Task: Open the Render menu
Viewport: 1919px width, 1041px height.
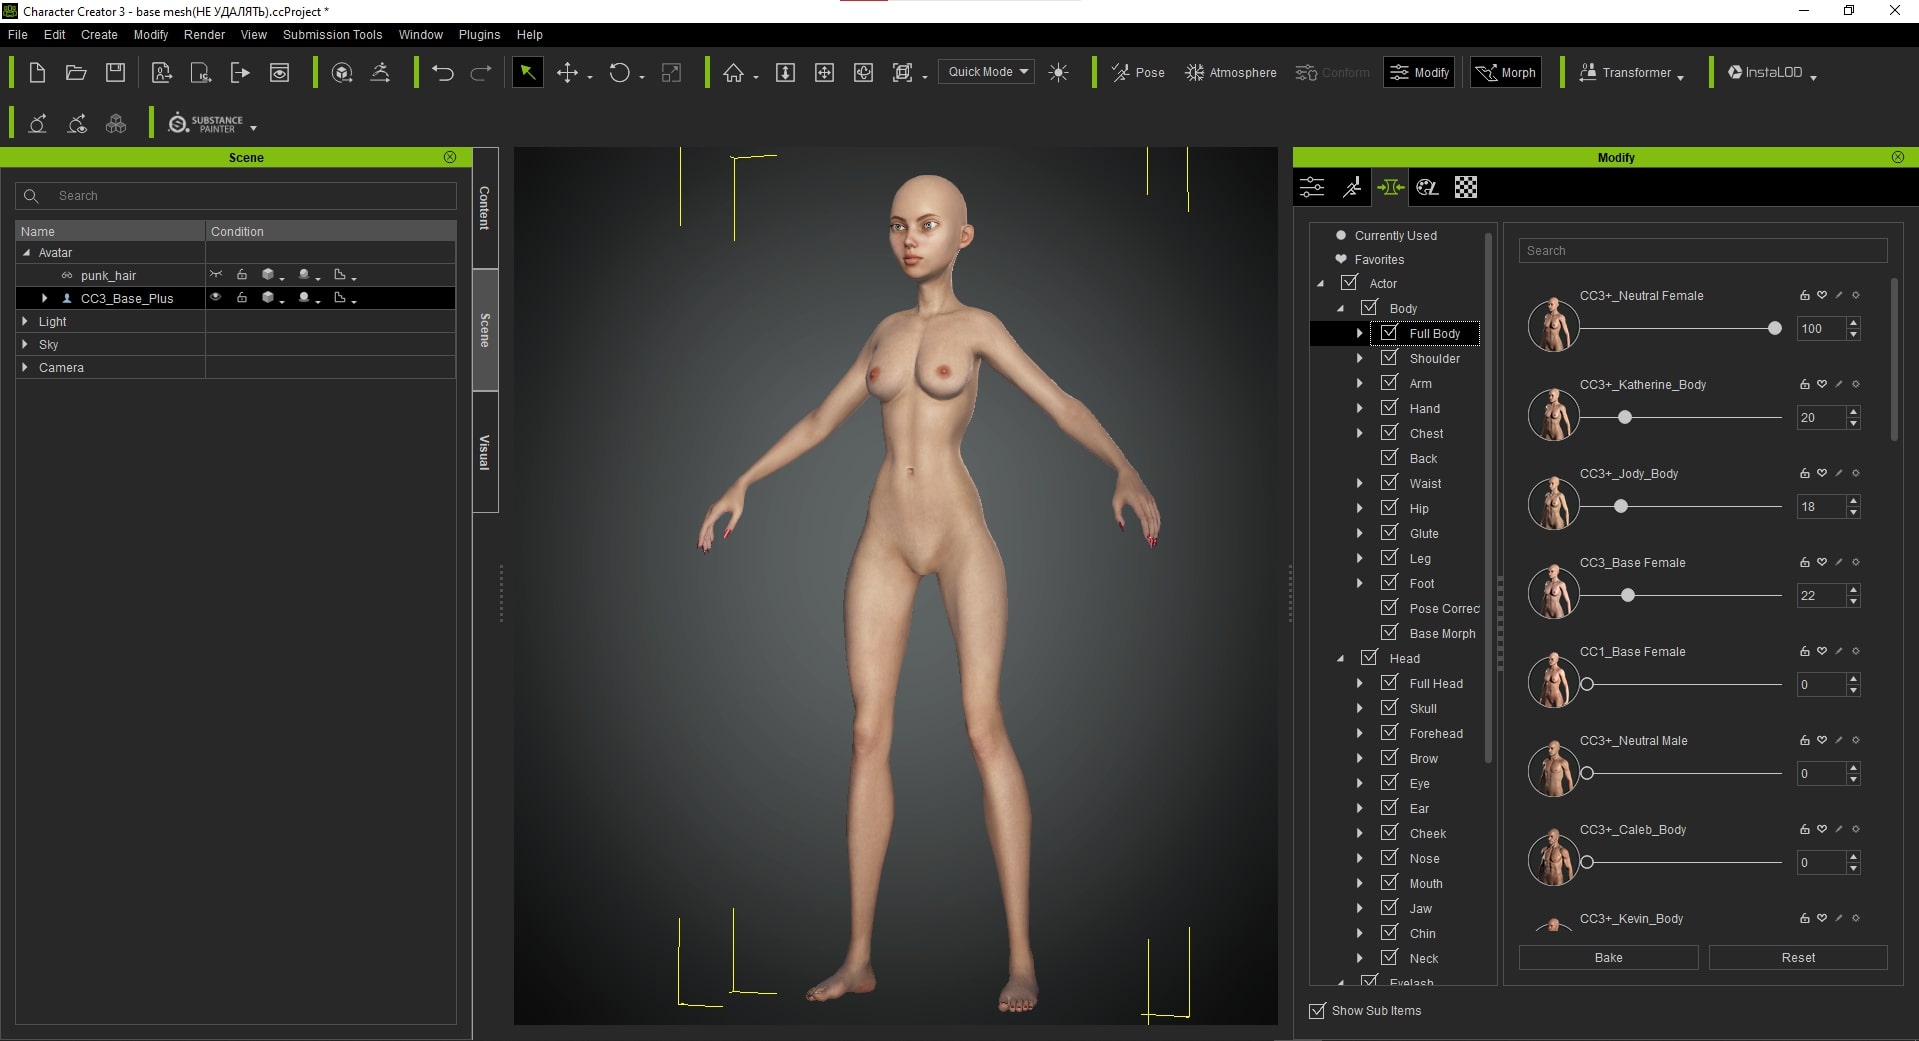Action: pyautogui.click(x=204, y=34)
